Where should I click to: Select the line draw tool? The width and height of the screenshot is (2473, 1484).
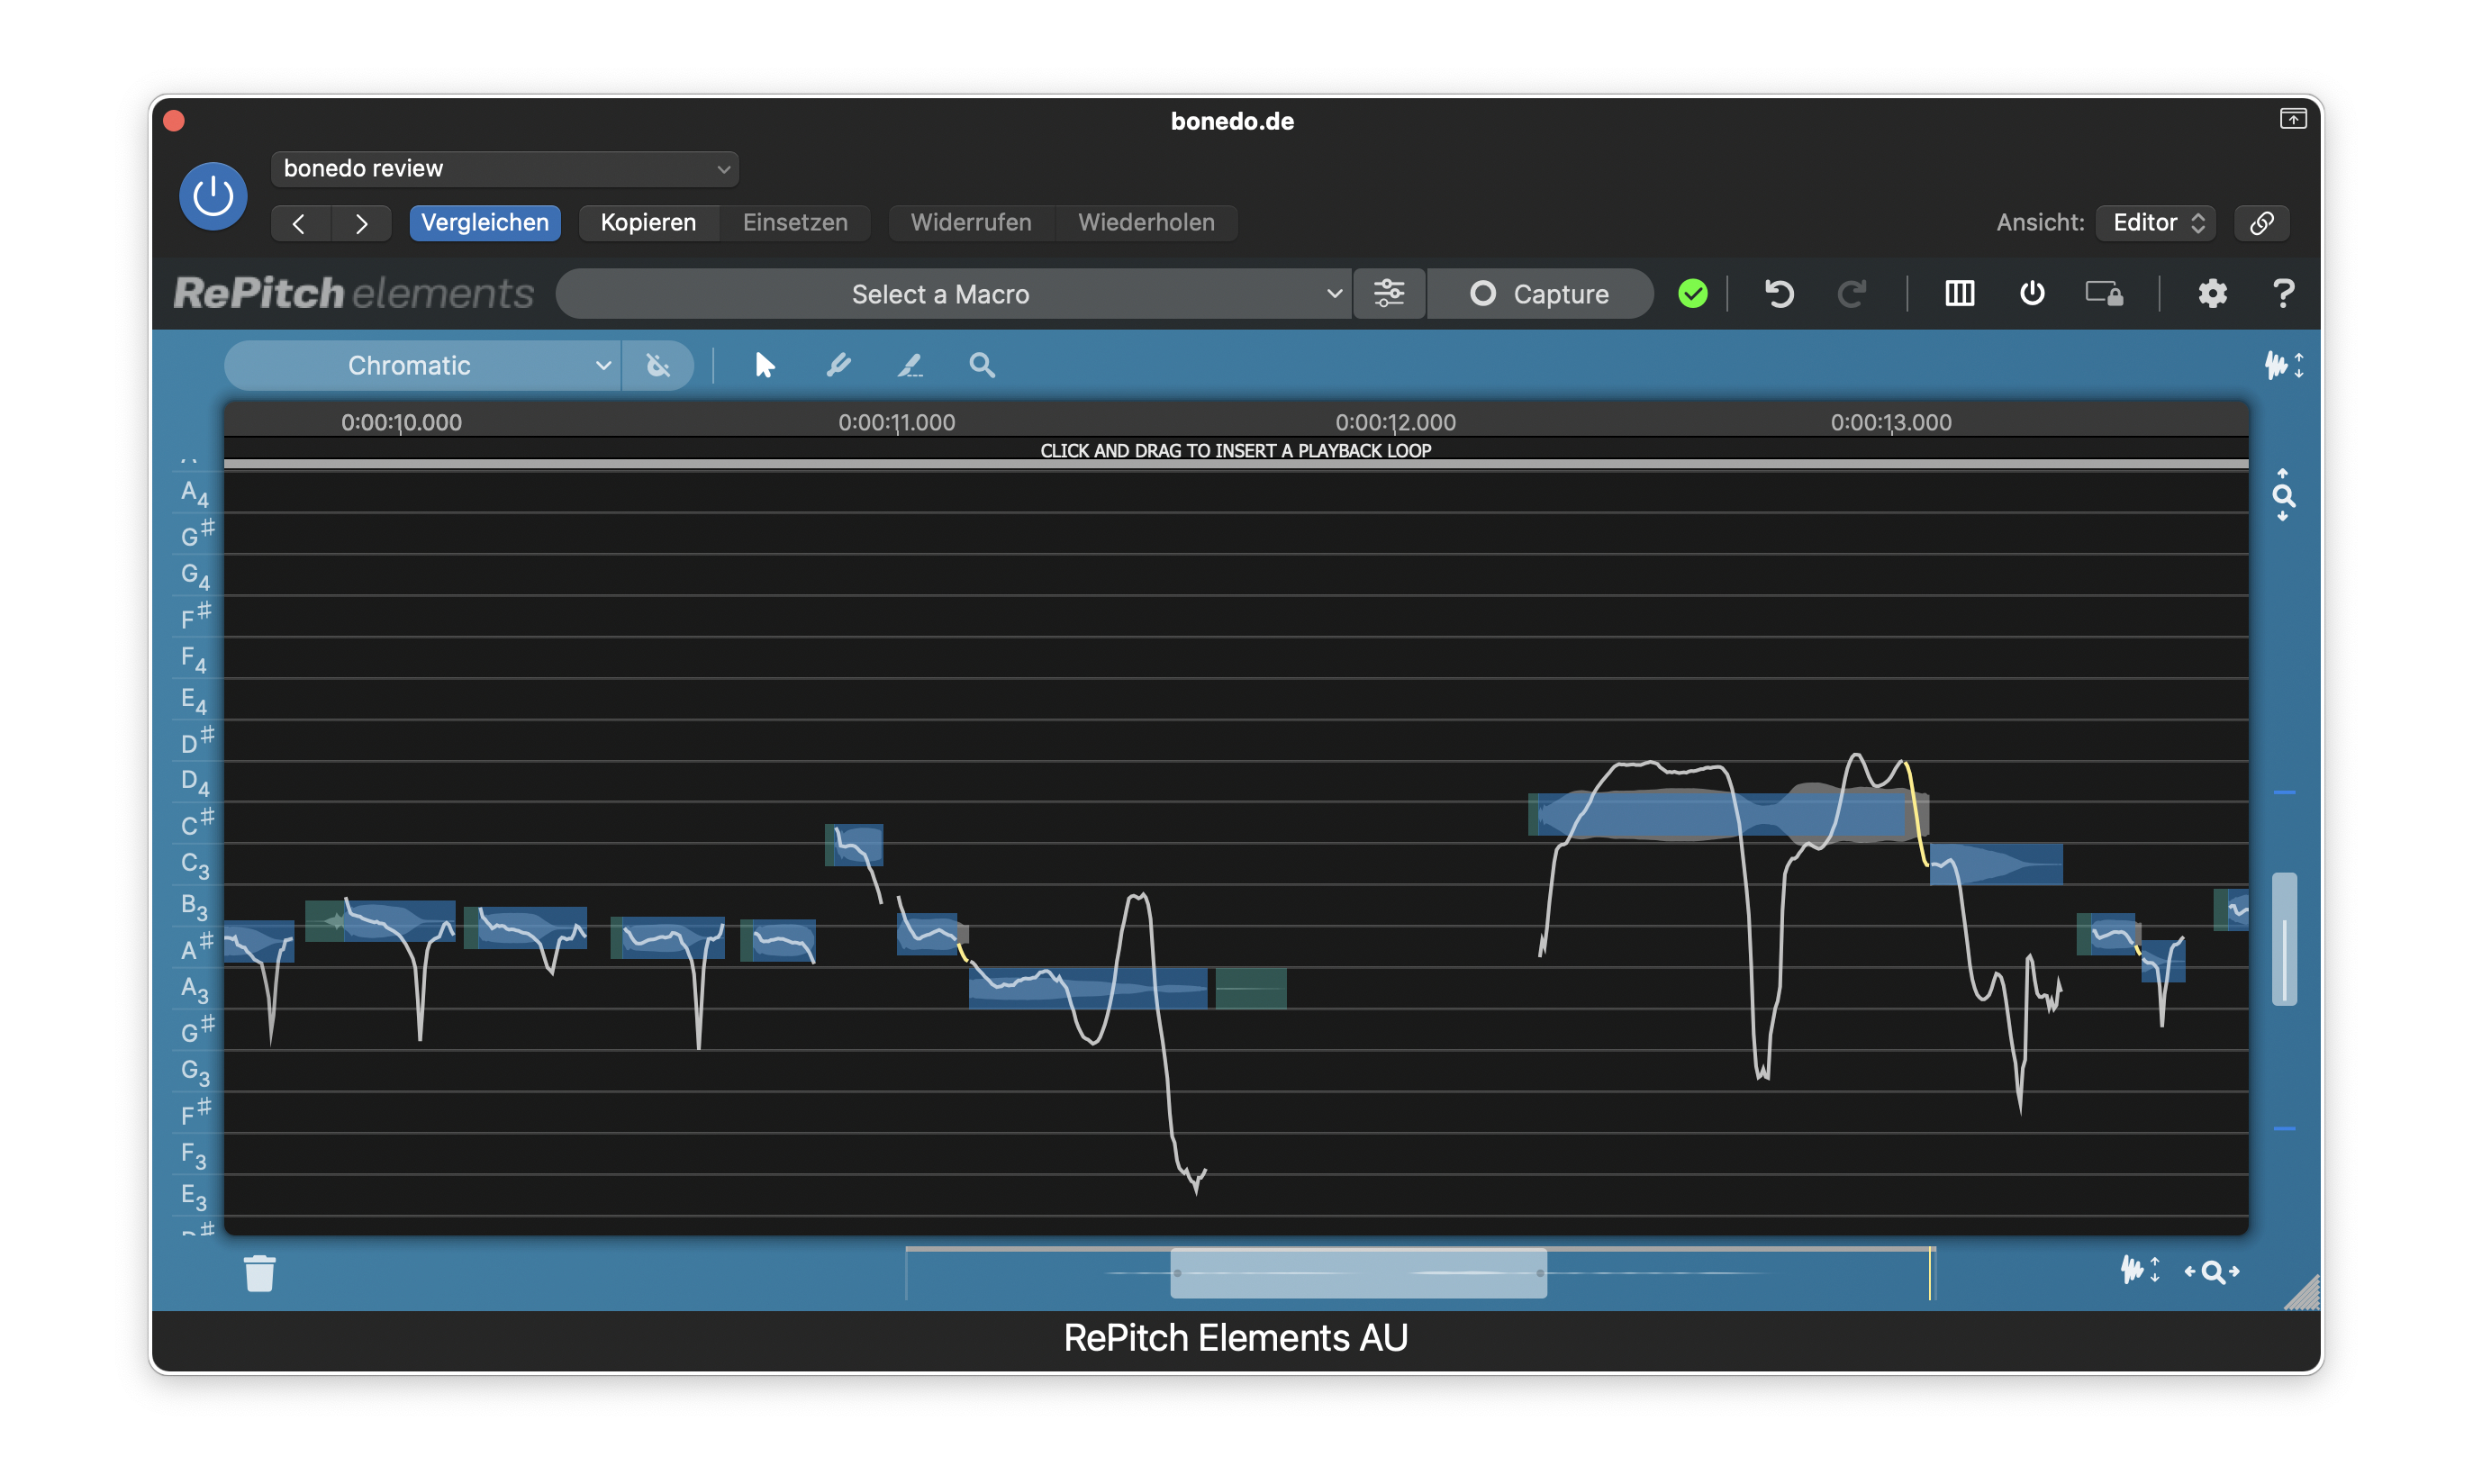[x=909, y=365]
